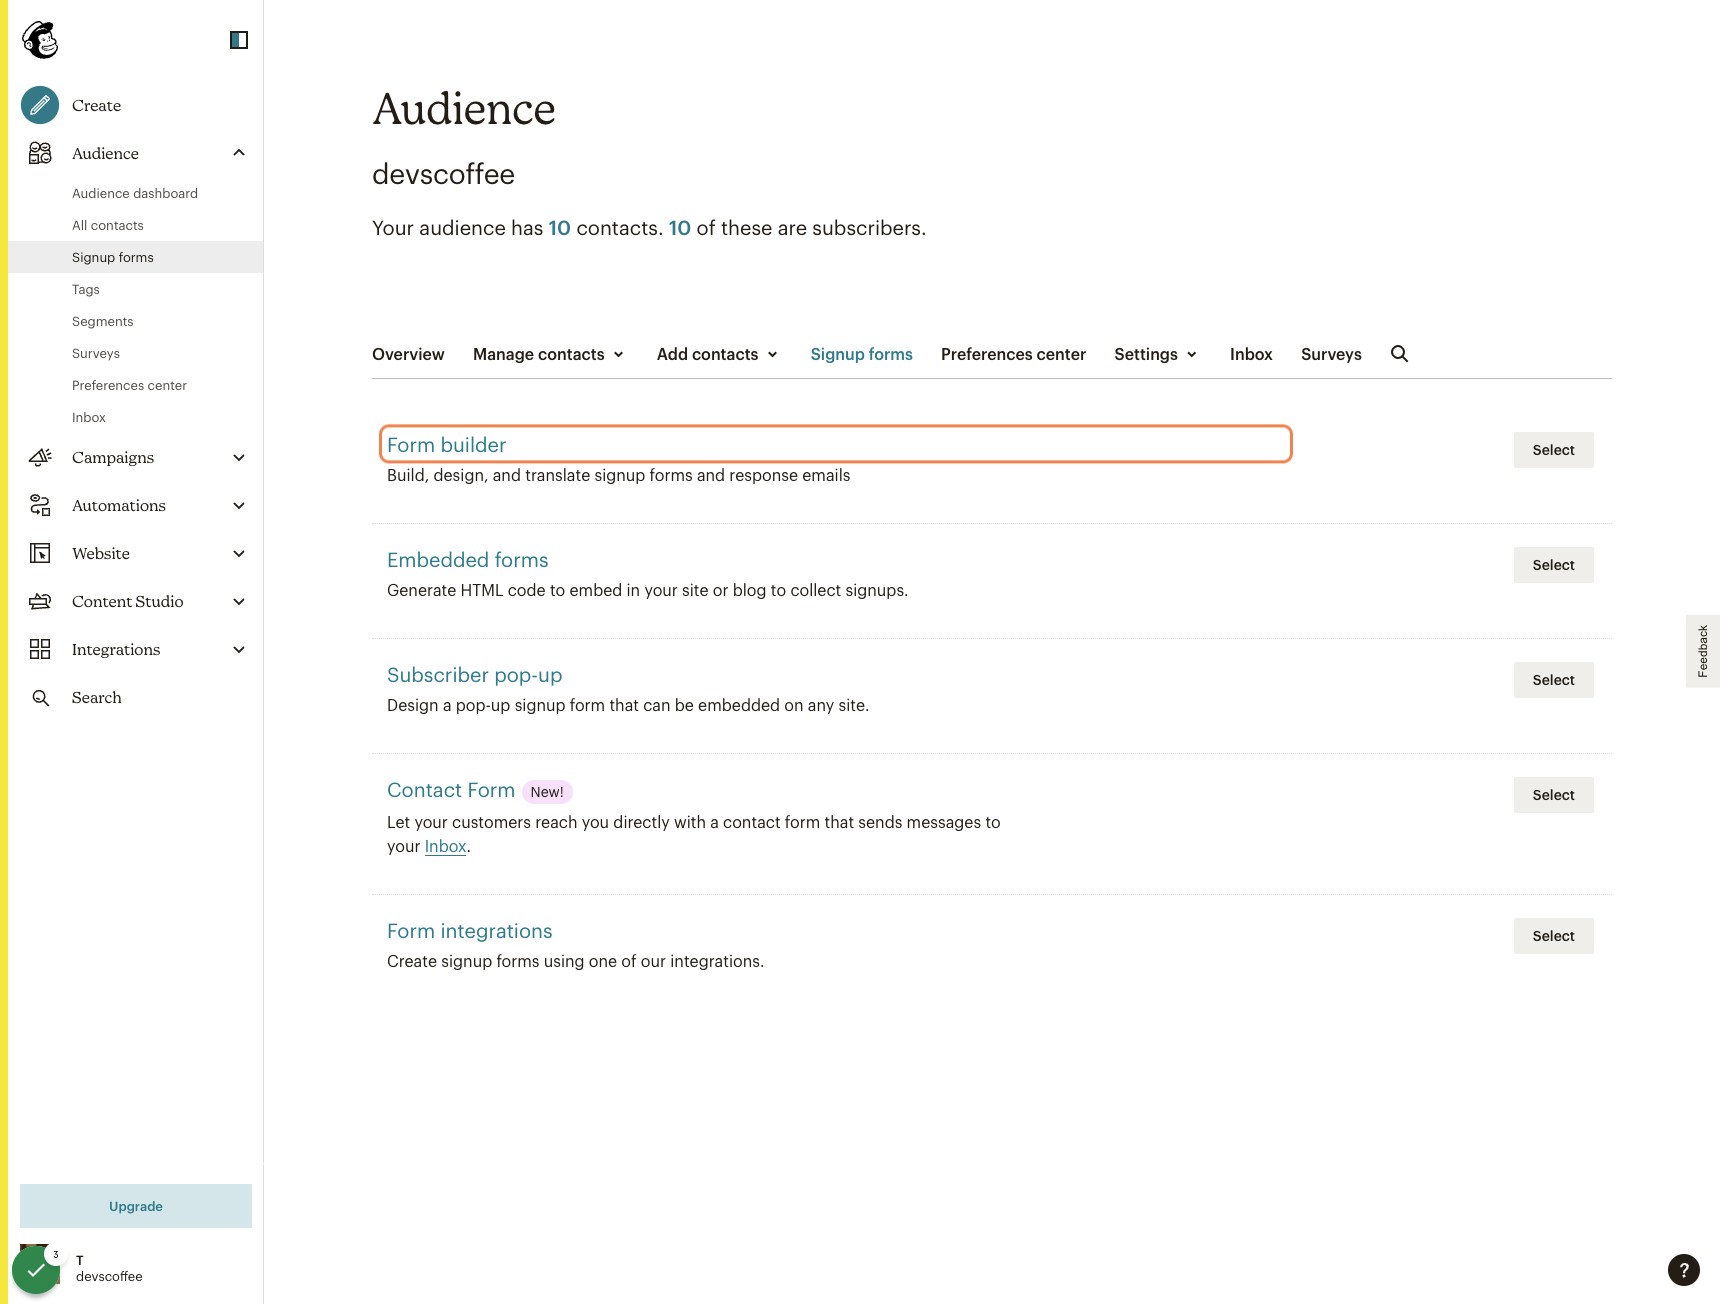Follow the Inbox link in Contact Form description
This screenshot has height=1304, width=1720.
point(445,846)
